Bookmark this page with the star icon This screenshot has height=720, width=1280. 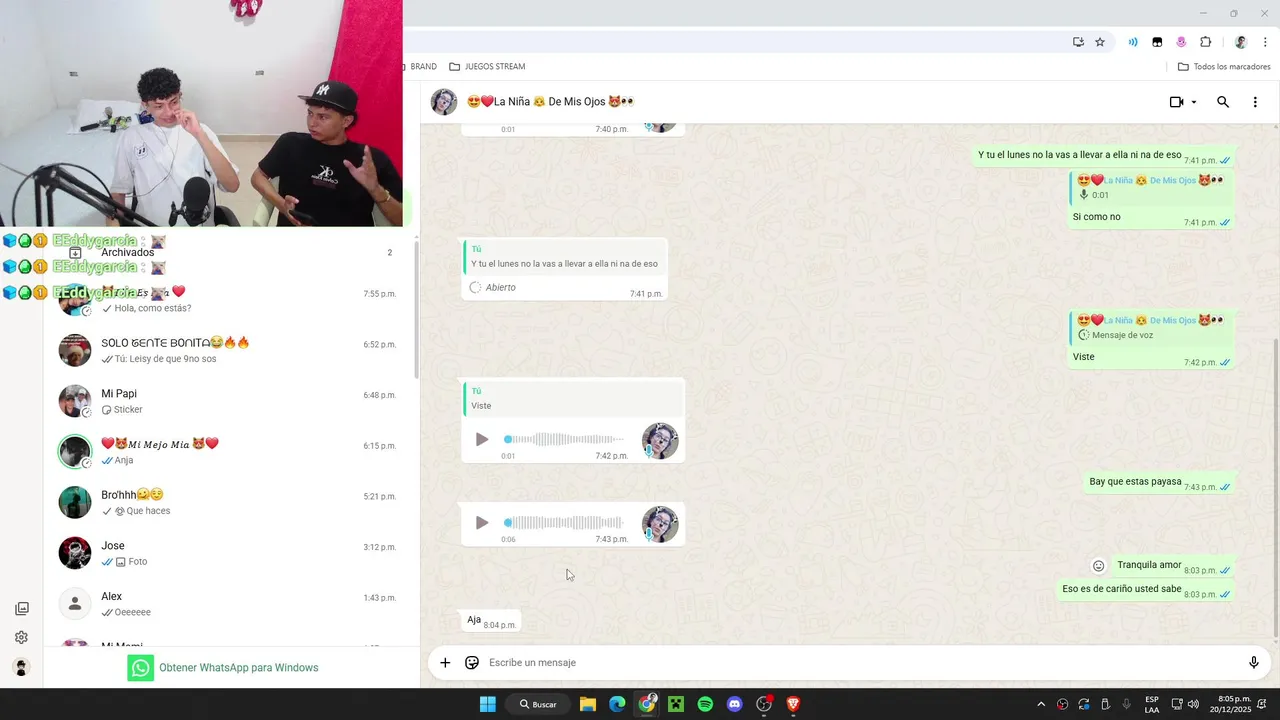1100,42
